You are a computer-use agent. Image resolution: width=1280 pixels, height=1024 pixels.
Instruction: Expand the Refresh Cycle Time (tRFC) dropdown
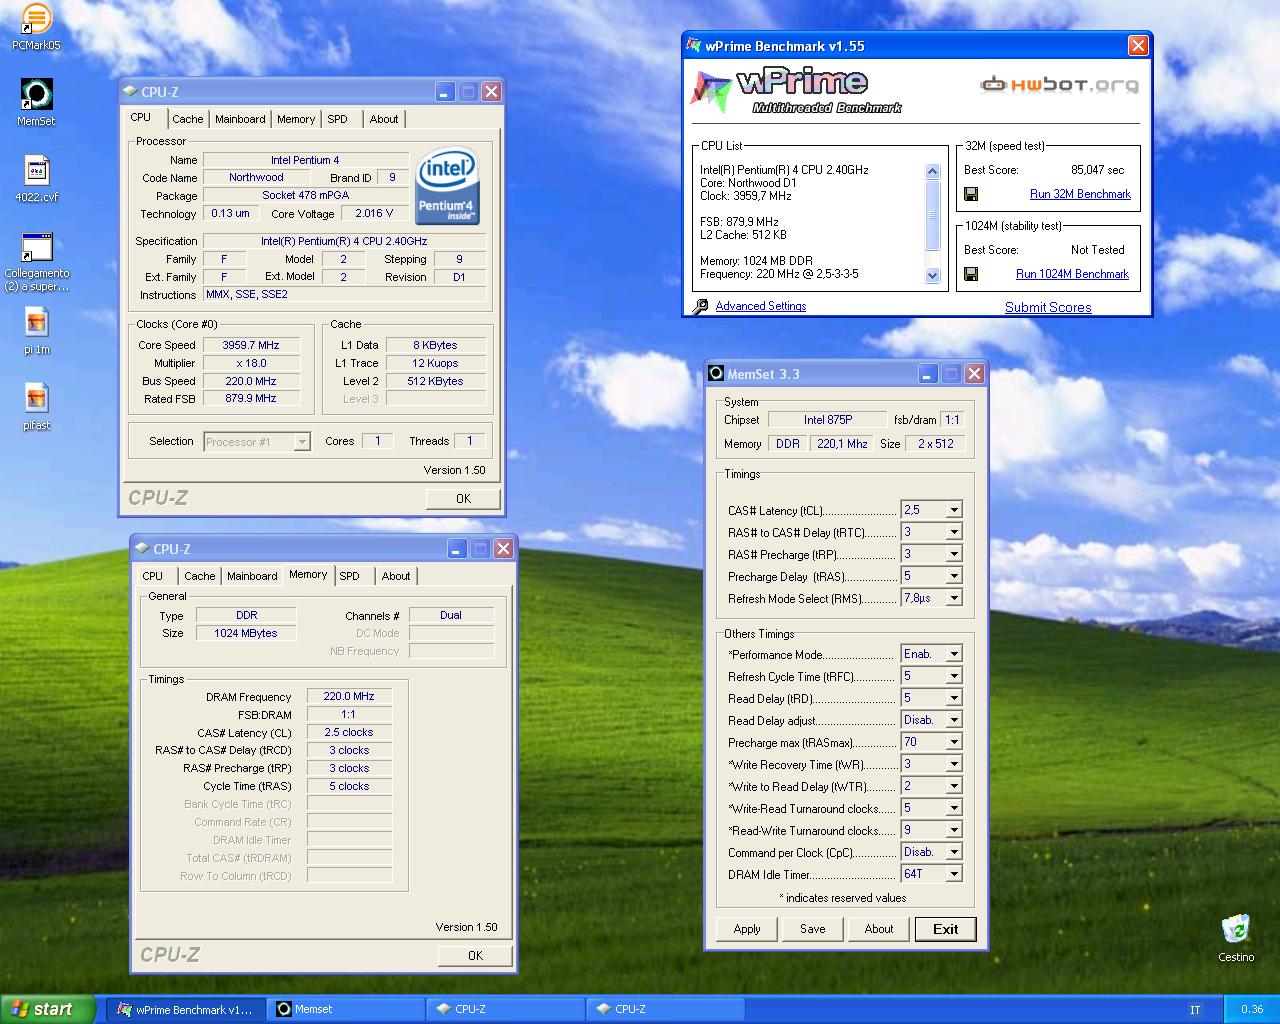954,676
